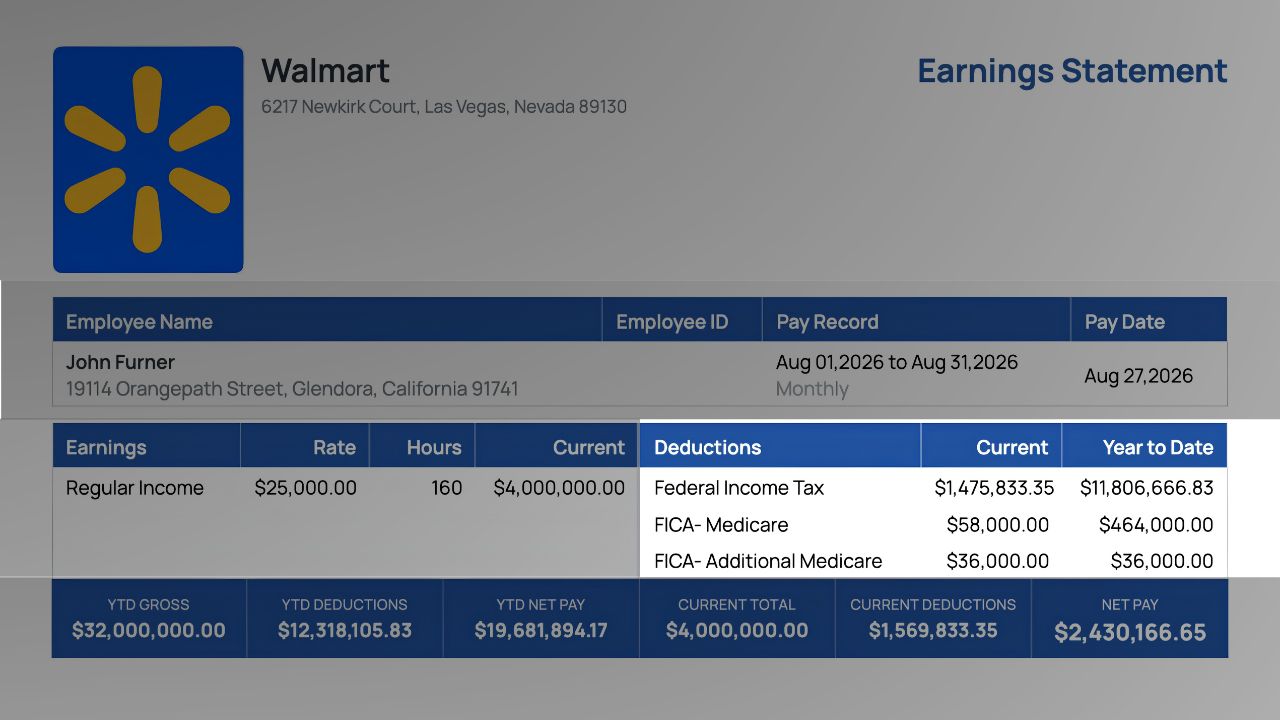Click the NET PAY label
This screenshot has width=1280, height=720.
1130,604
